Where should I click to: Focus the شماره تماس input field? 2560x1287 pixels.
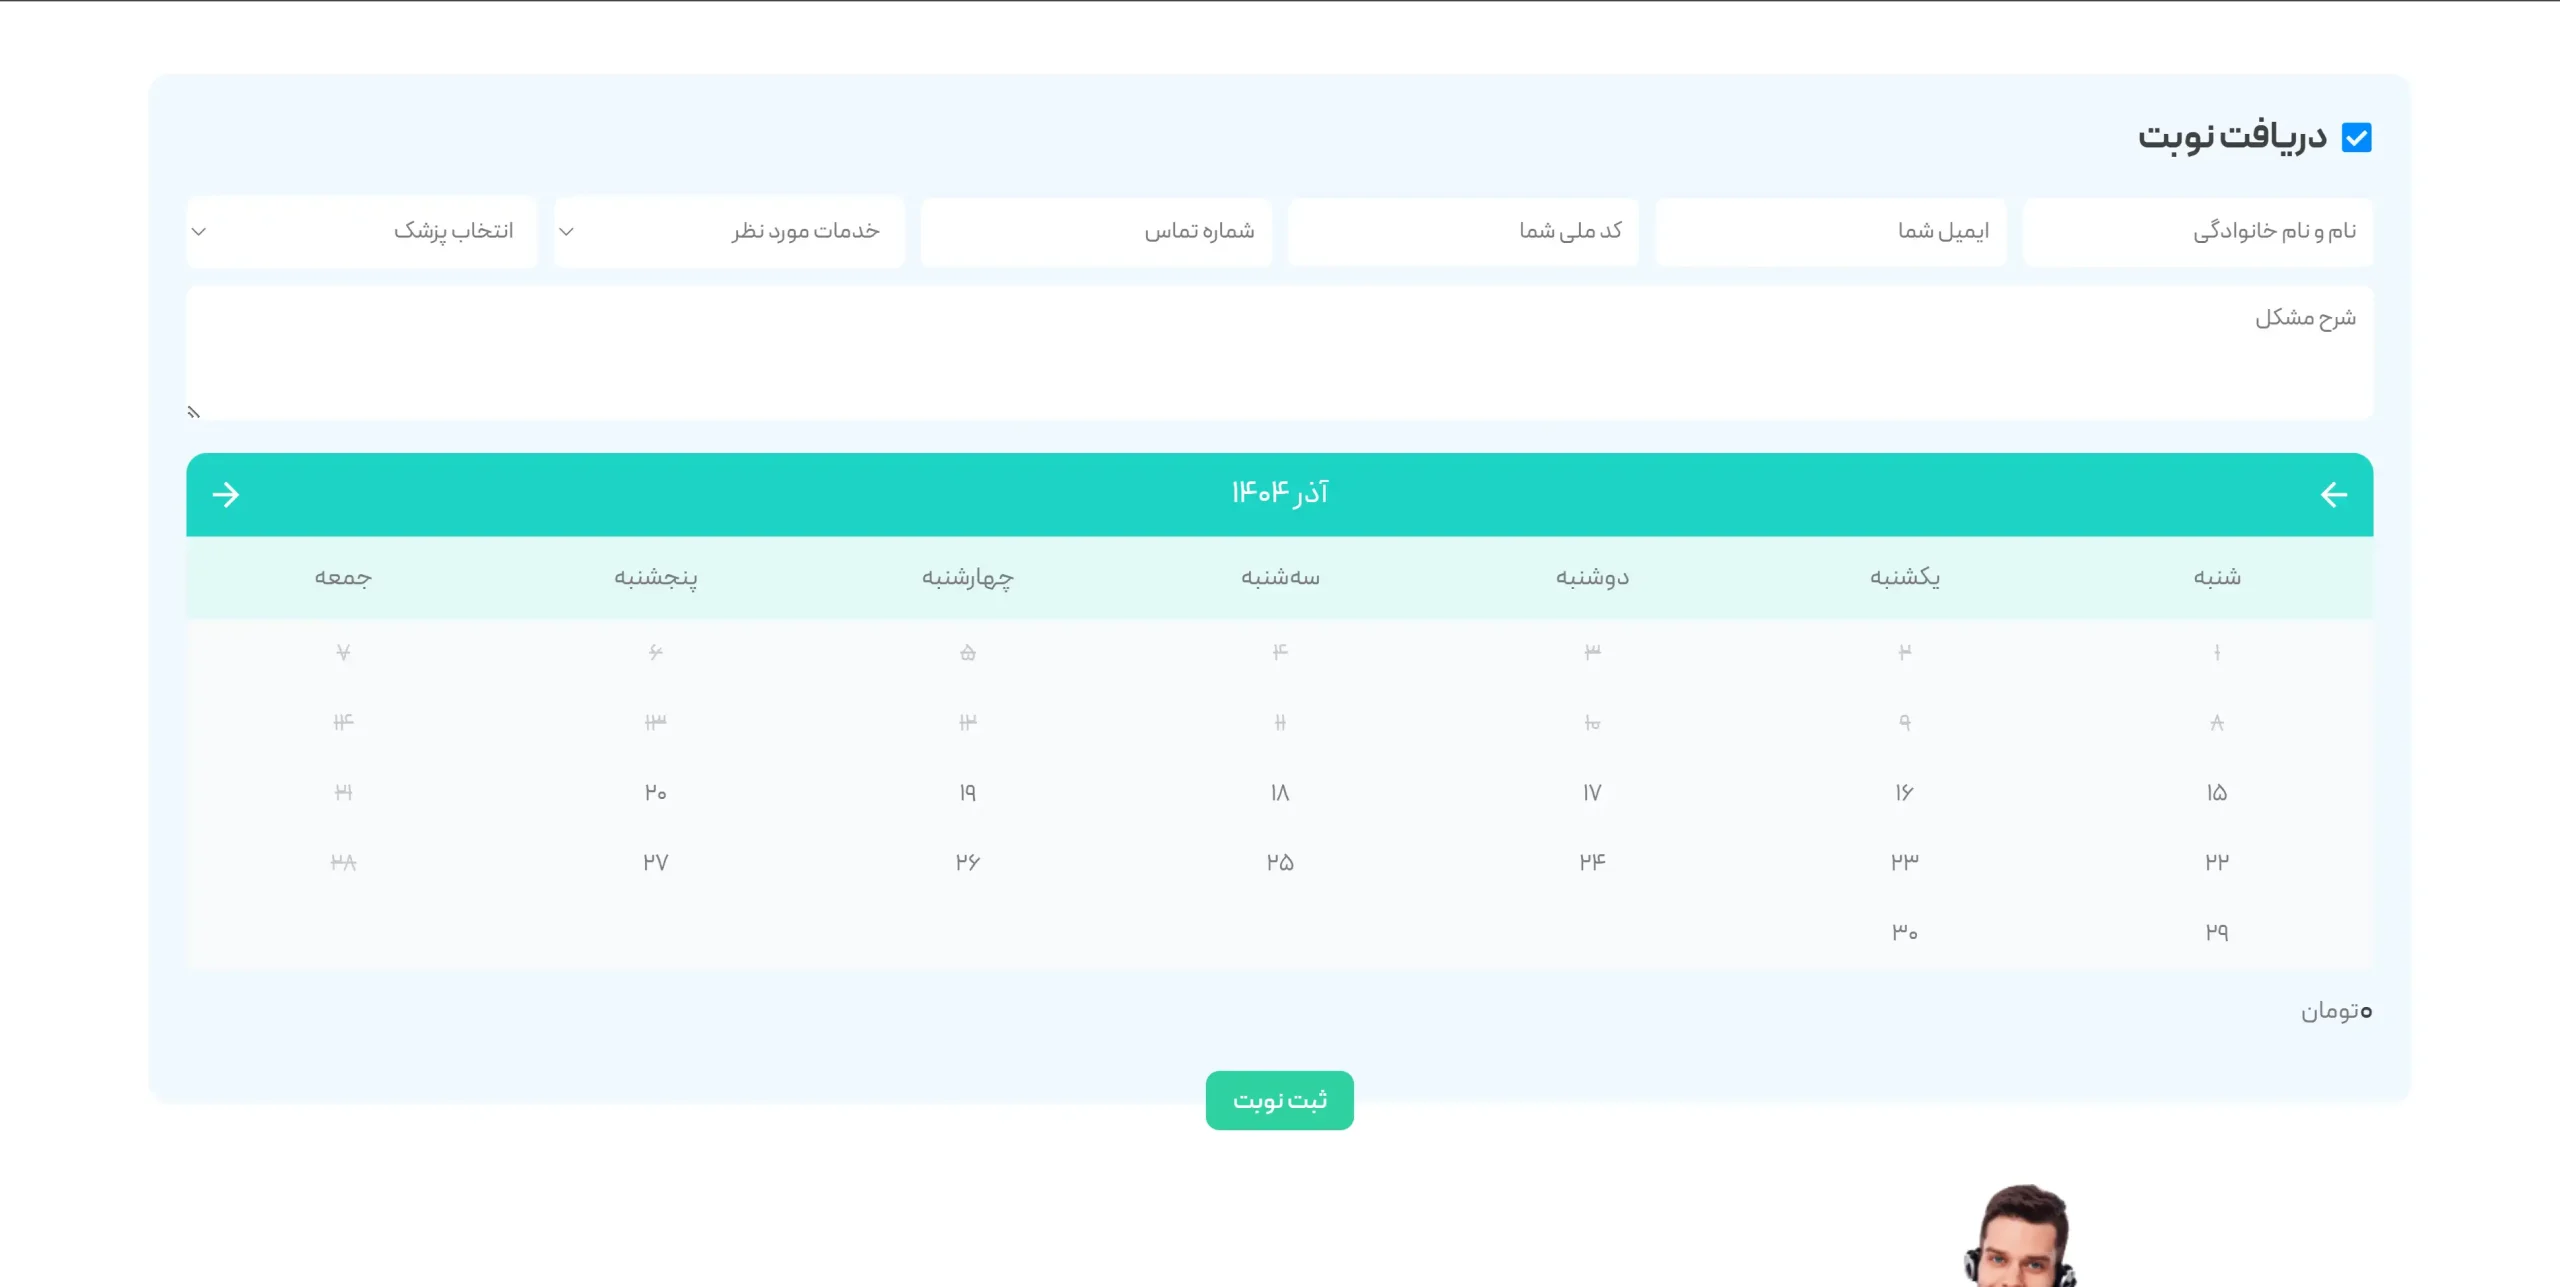1096,231
